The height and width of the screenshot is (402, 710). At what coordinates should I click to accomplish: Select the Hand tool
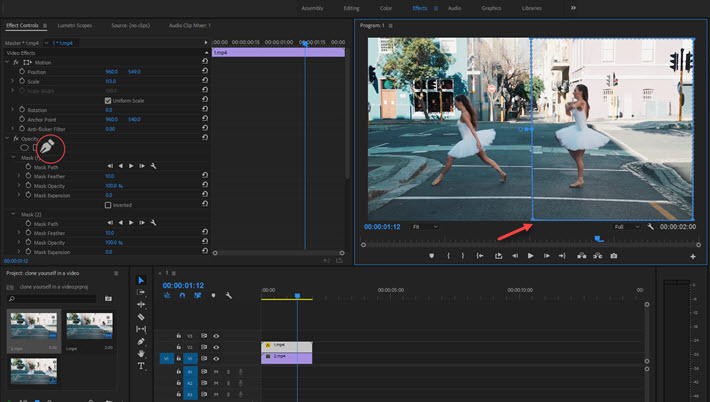pyautogui.click(x=141, y=353)
